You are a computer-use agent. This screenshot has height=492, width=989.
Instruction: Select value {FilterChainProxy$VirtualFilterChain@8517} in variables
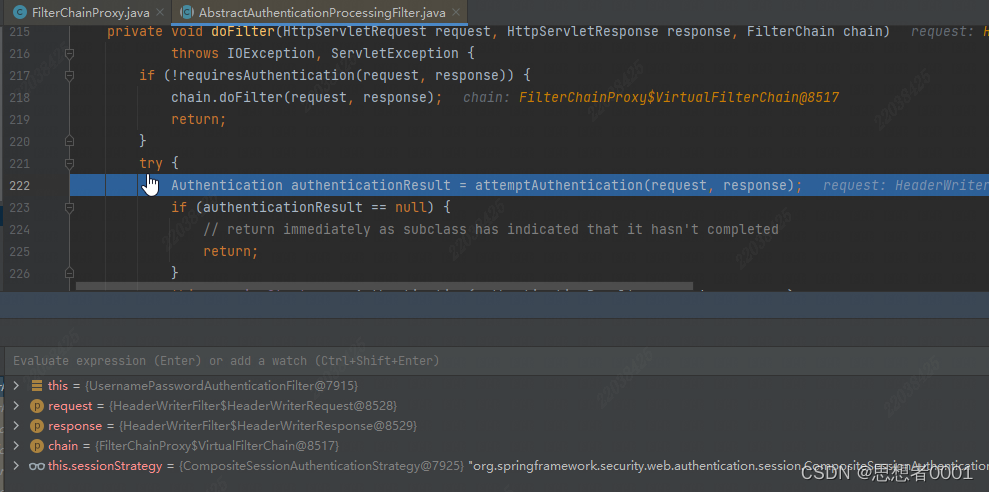[217, 446]
